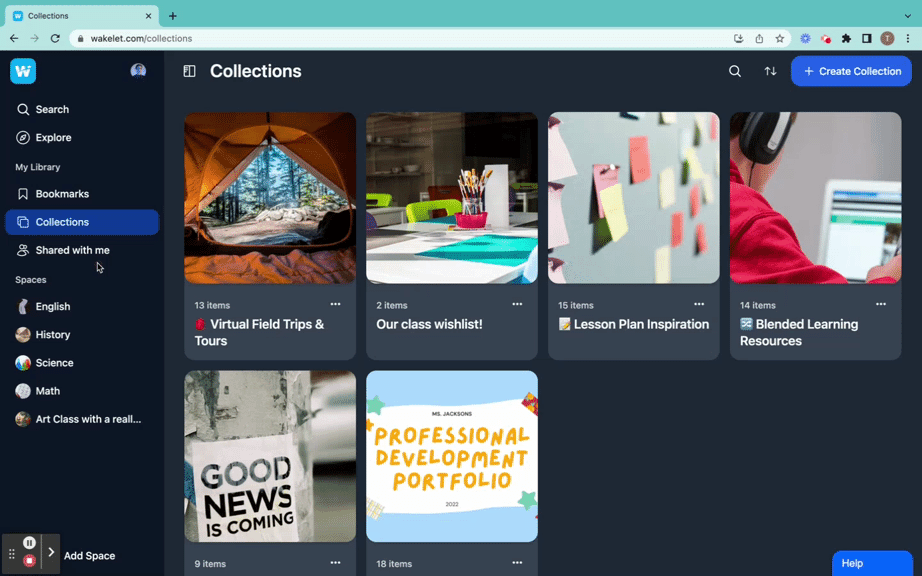The width and height of the screenshot is (922, 576).
Task: Open the Professional Development Portfolio thumbnail
Action: click(x=451, y=456)
